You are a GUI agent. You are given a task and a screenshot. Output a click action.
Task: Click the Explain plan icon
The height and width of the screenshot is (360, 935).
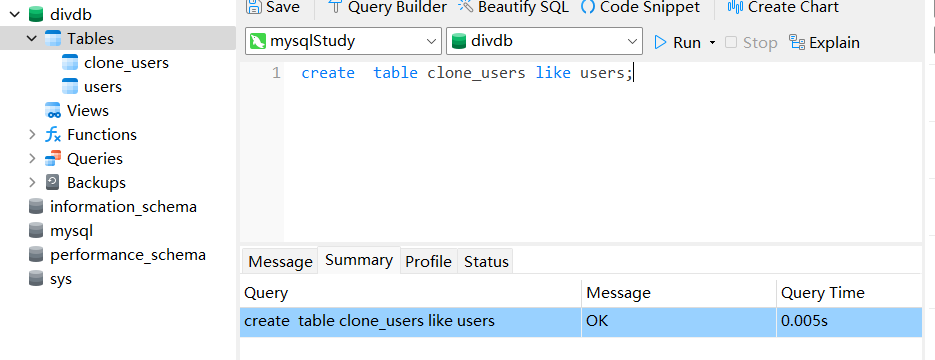(x=797, y=42)
